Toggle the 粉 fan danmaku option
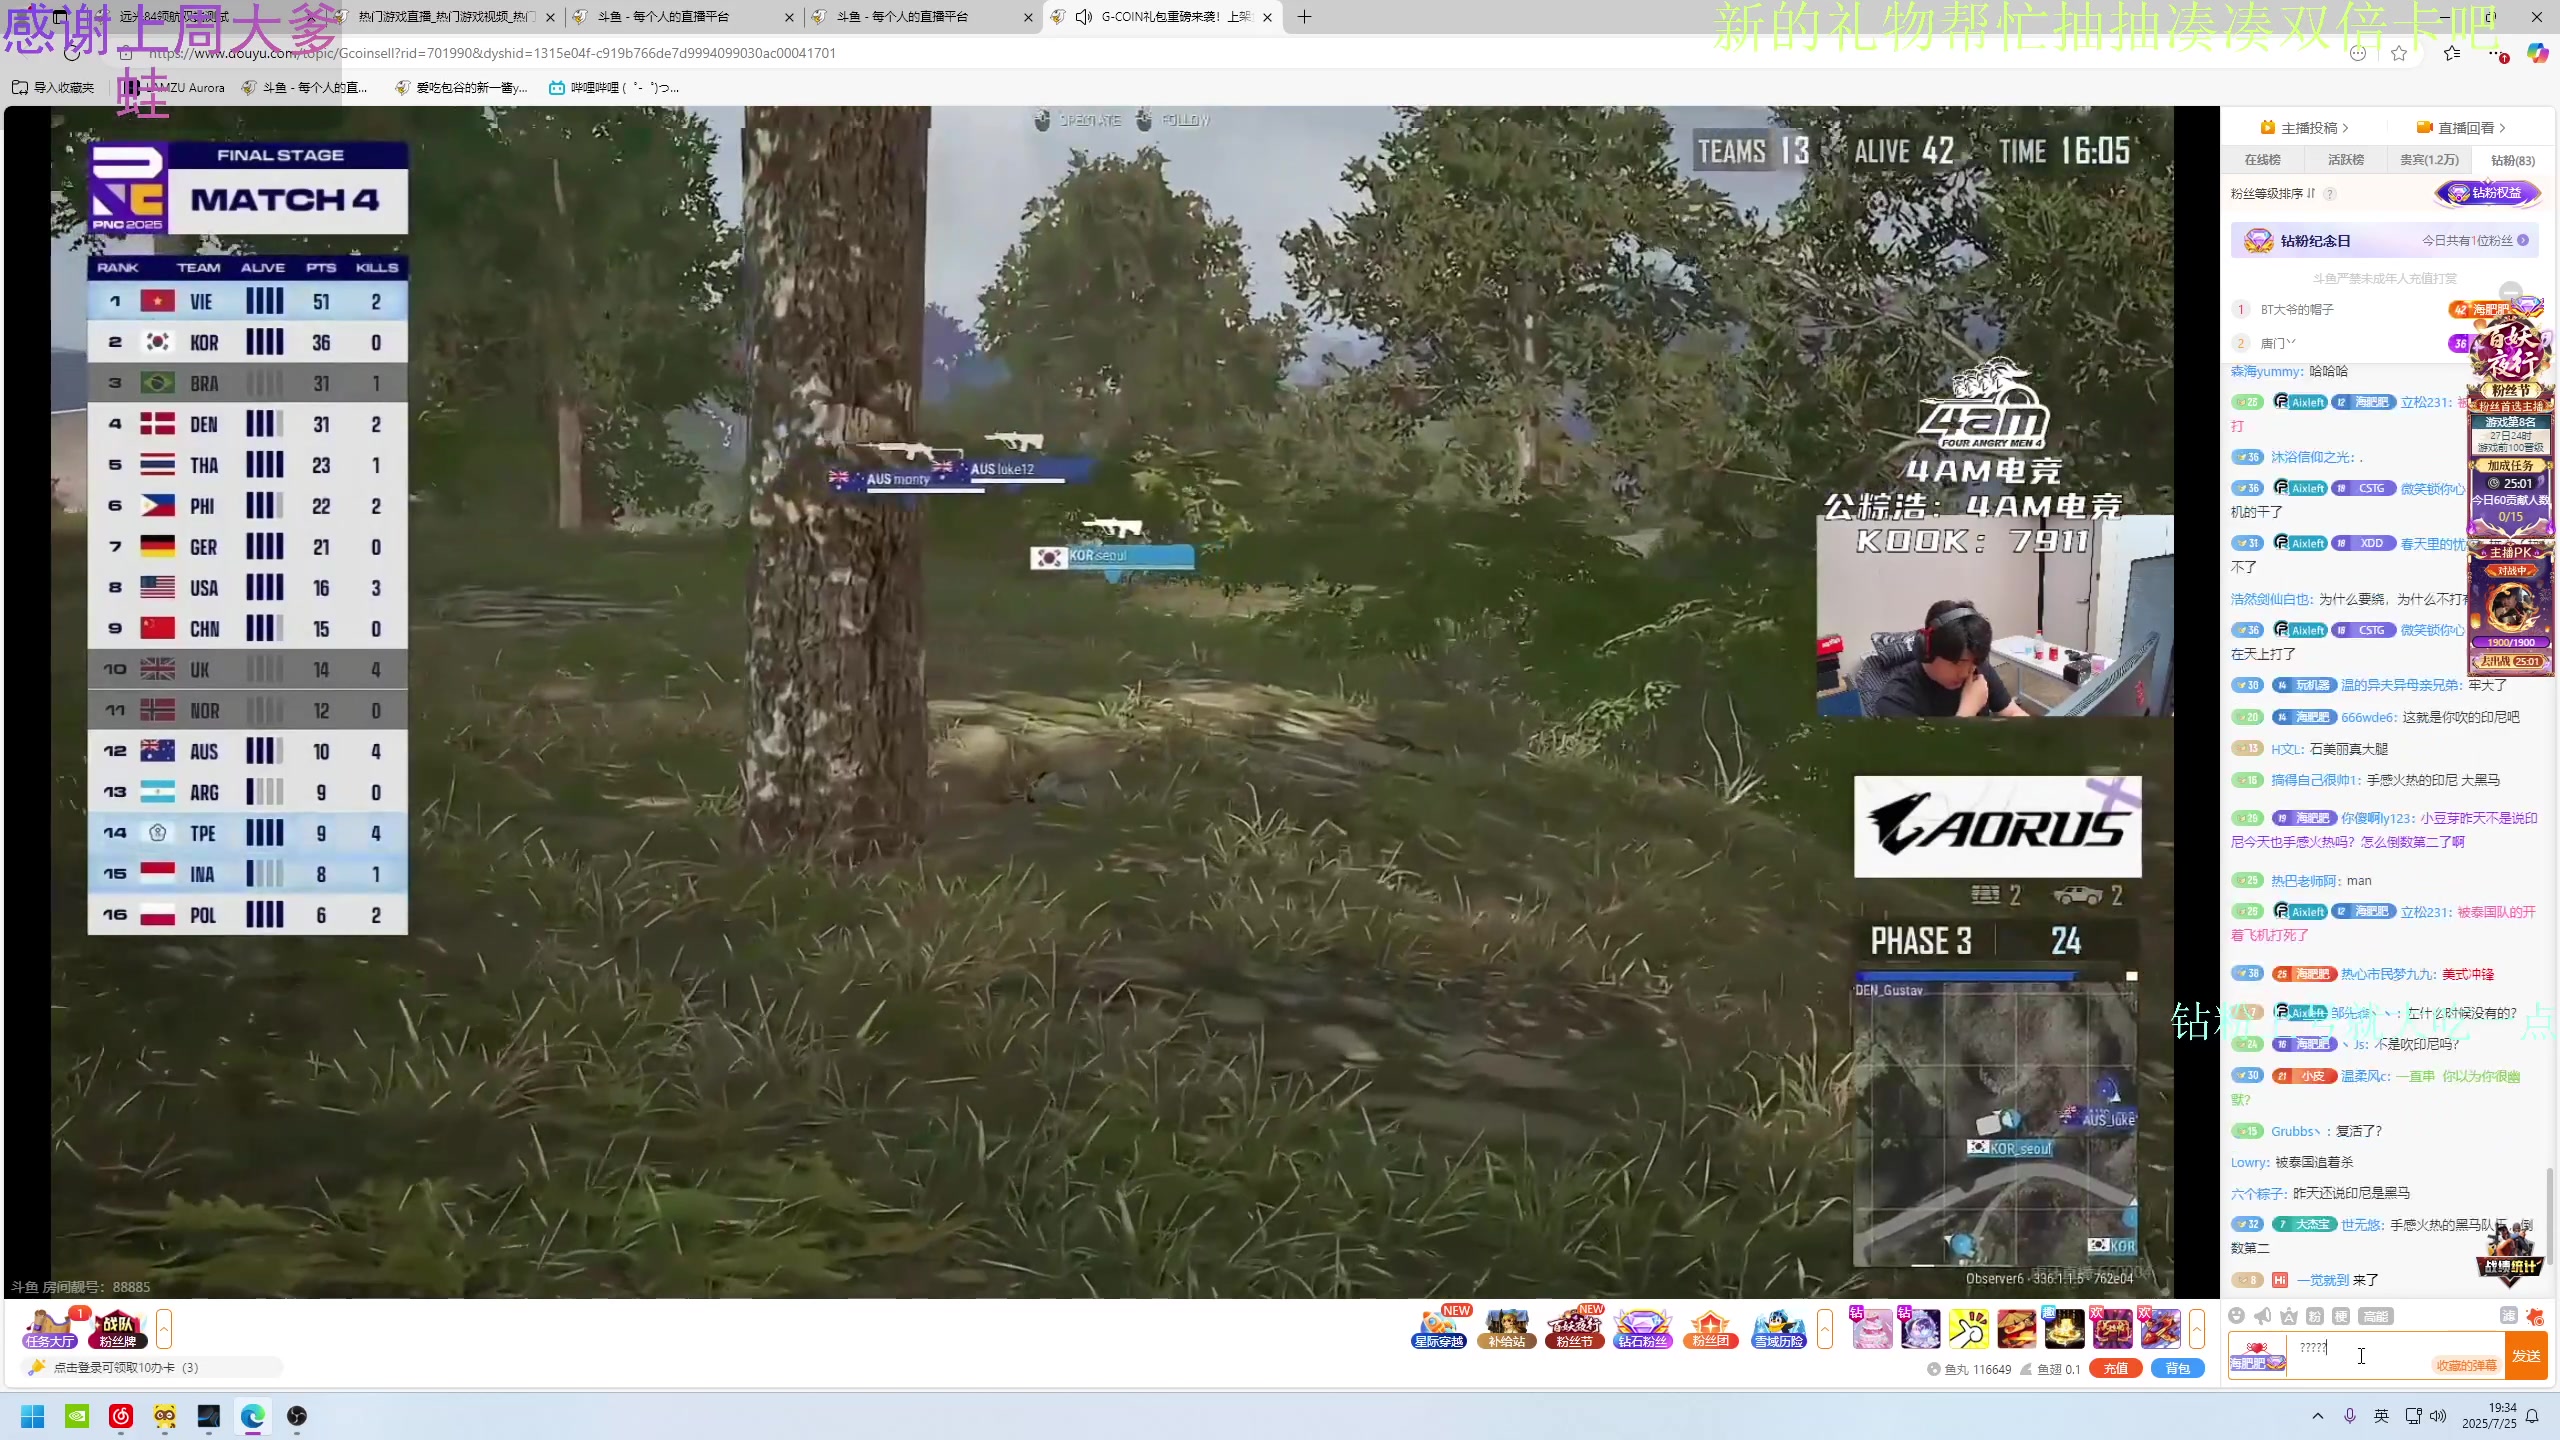This screenshot has width=2560, height=1440. tap(2314, 1316)
